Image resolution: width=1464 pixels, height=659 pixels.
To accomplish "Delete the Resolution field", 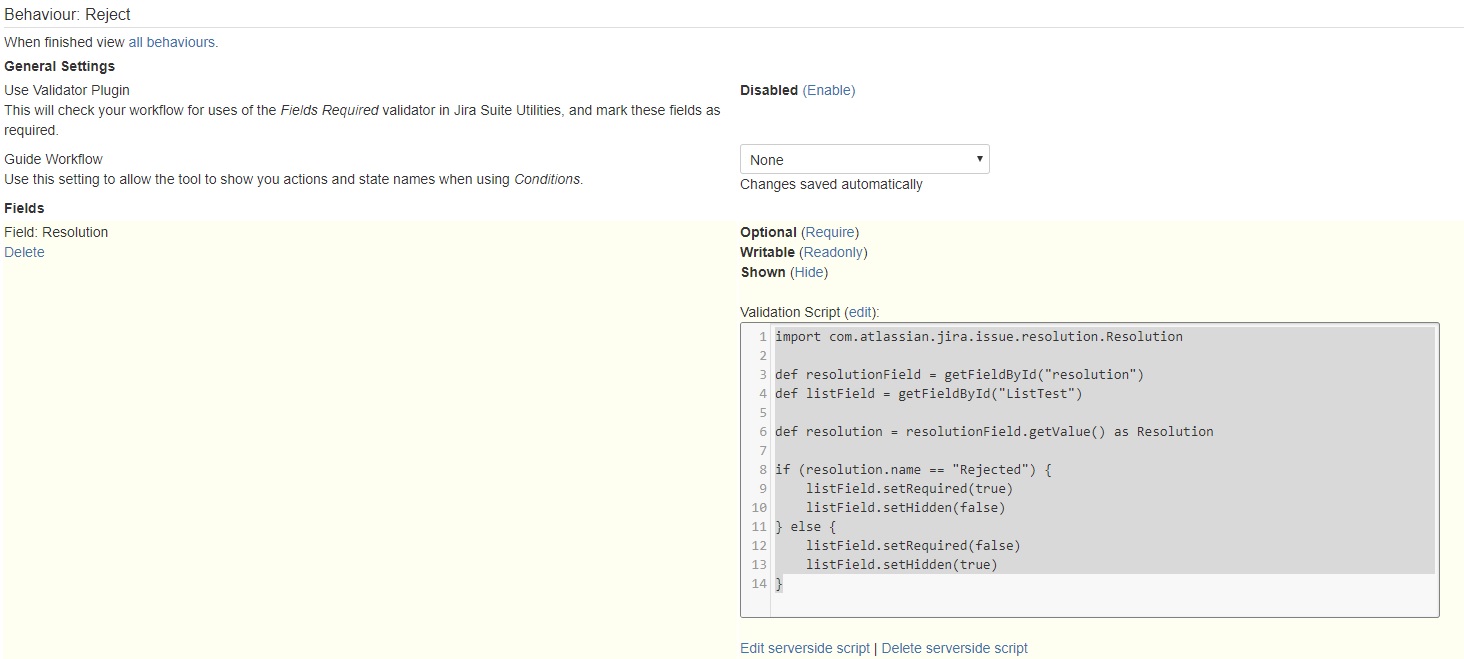I will click(x=24, y=252).
